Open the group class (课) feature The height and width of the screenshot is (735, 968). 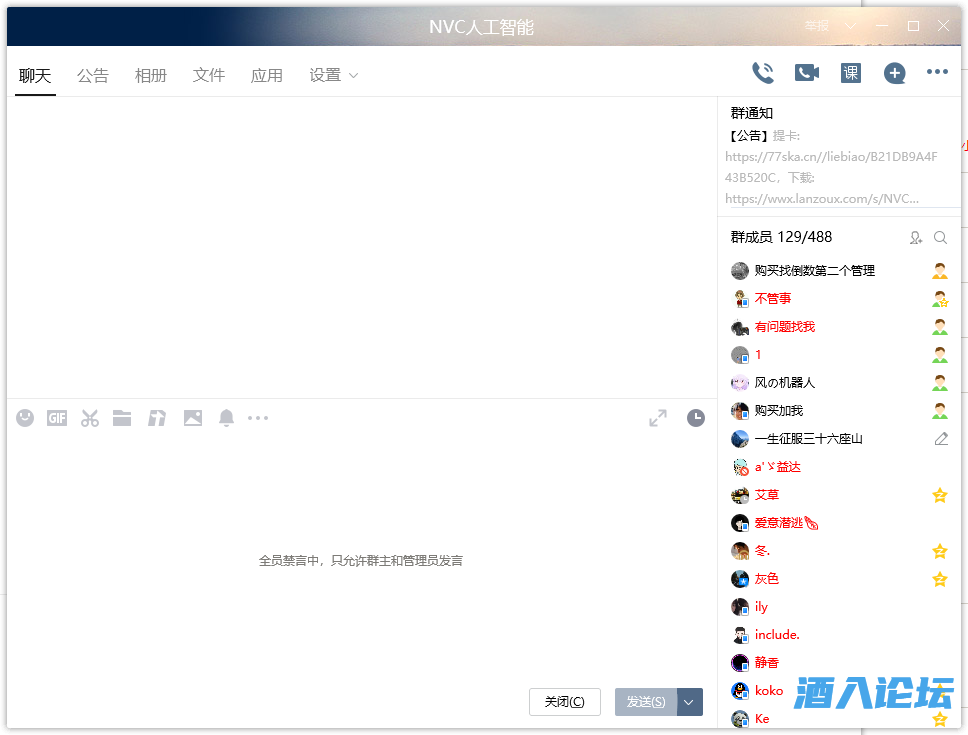point(851,73)
